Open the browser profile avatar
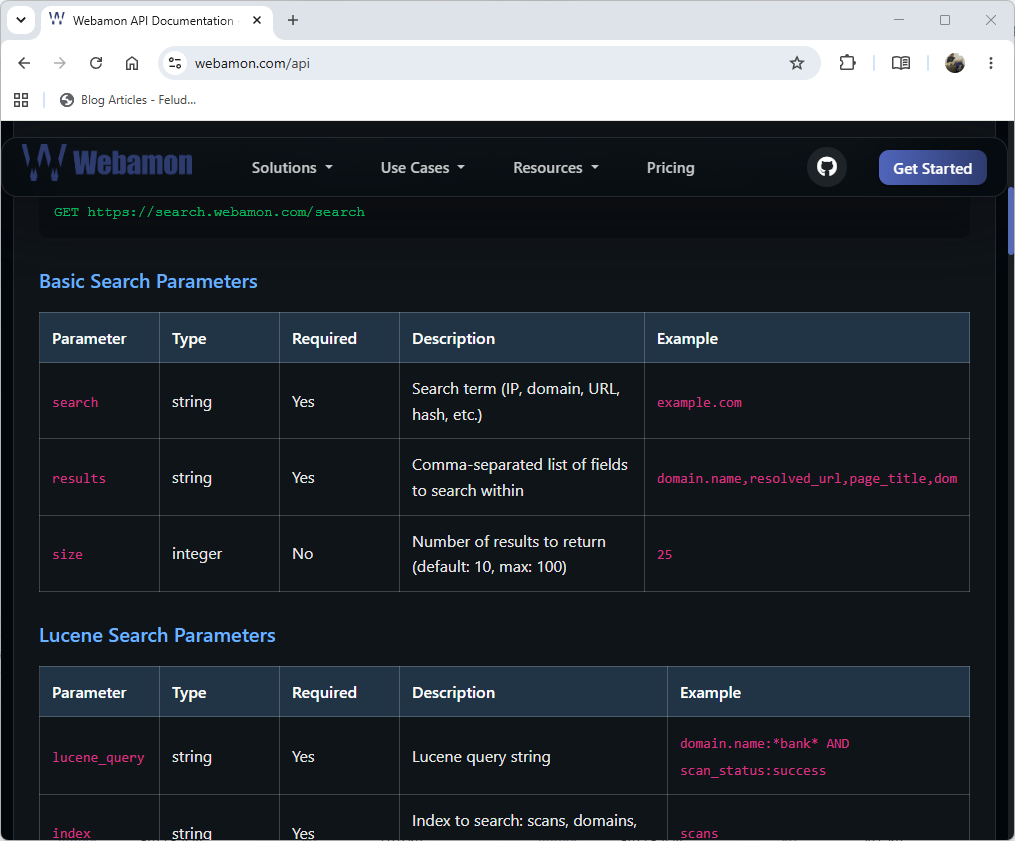The width and height of the screenshot is (1015, 841). pos(955,63)
